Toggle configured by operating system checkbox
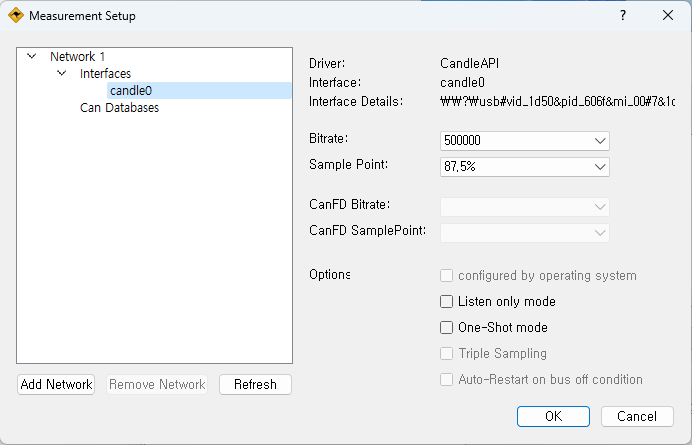Viewport: 694px width, 446px height. pos(447,276)
